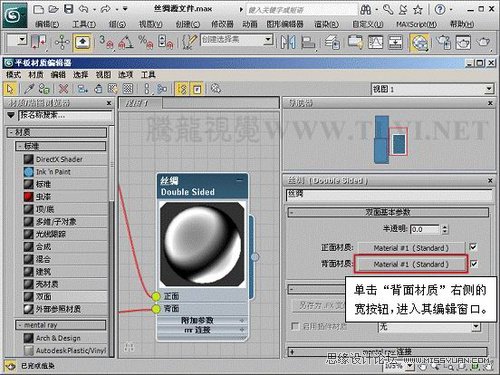Click the Layer manager icon in main toolbar
The height and width of the screenshot is (375, 500).
333,42
